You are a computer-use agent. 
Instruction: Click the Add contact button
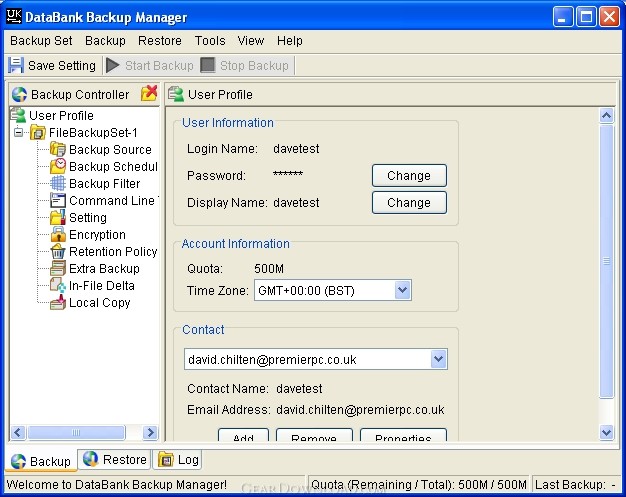coord(244,435)
